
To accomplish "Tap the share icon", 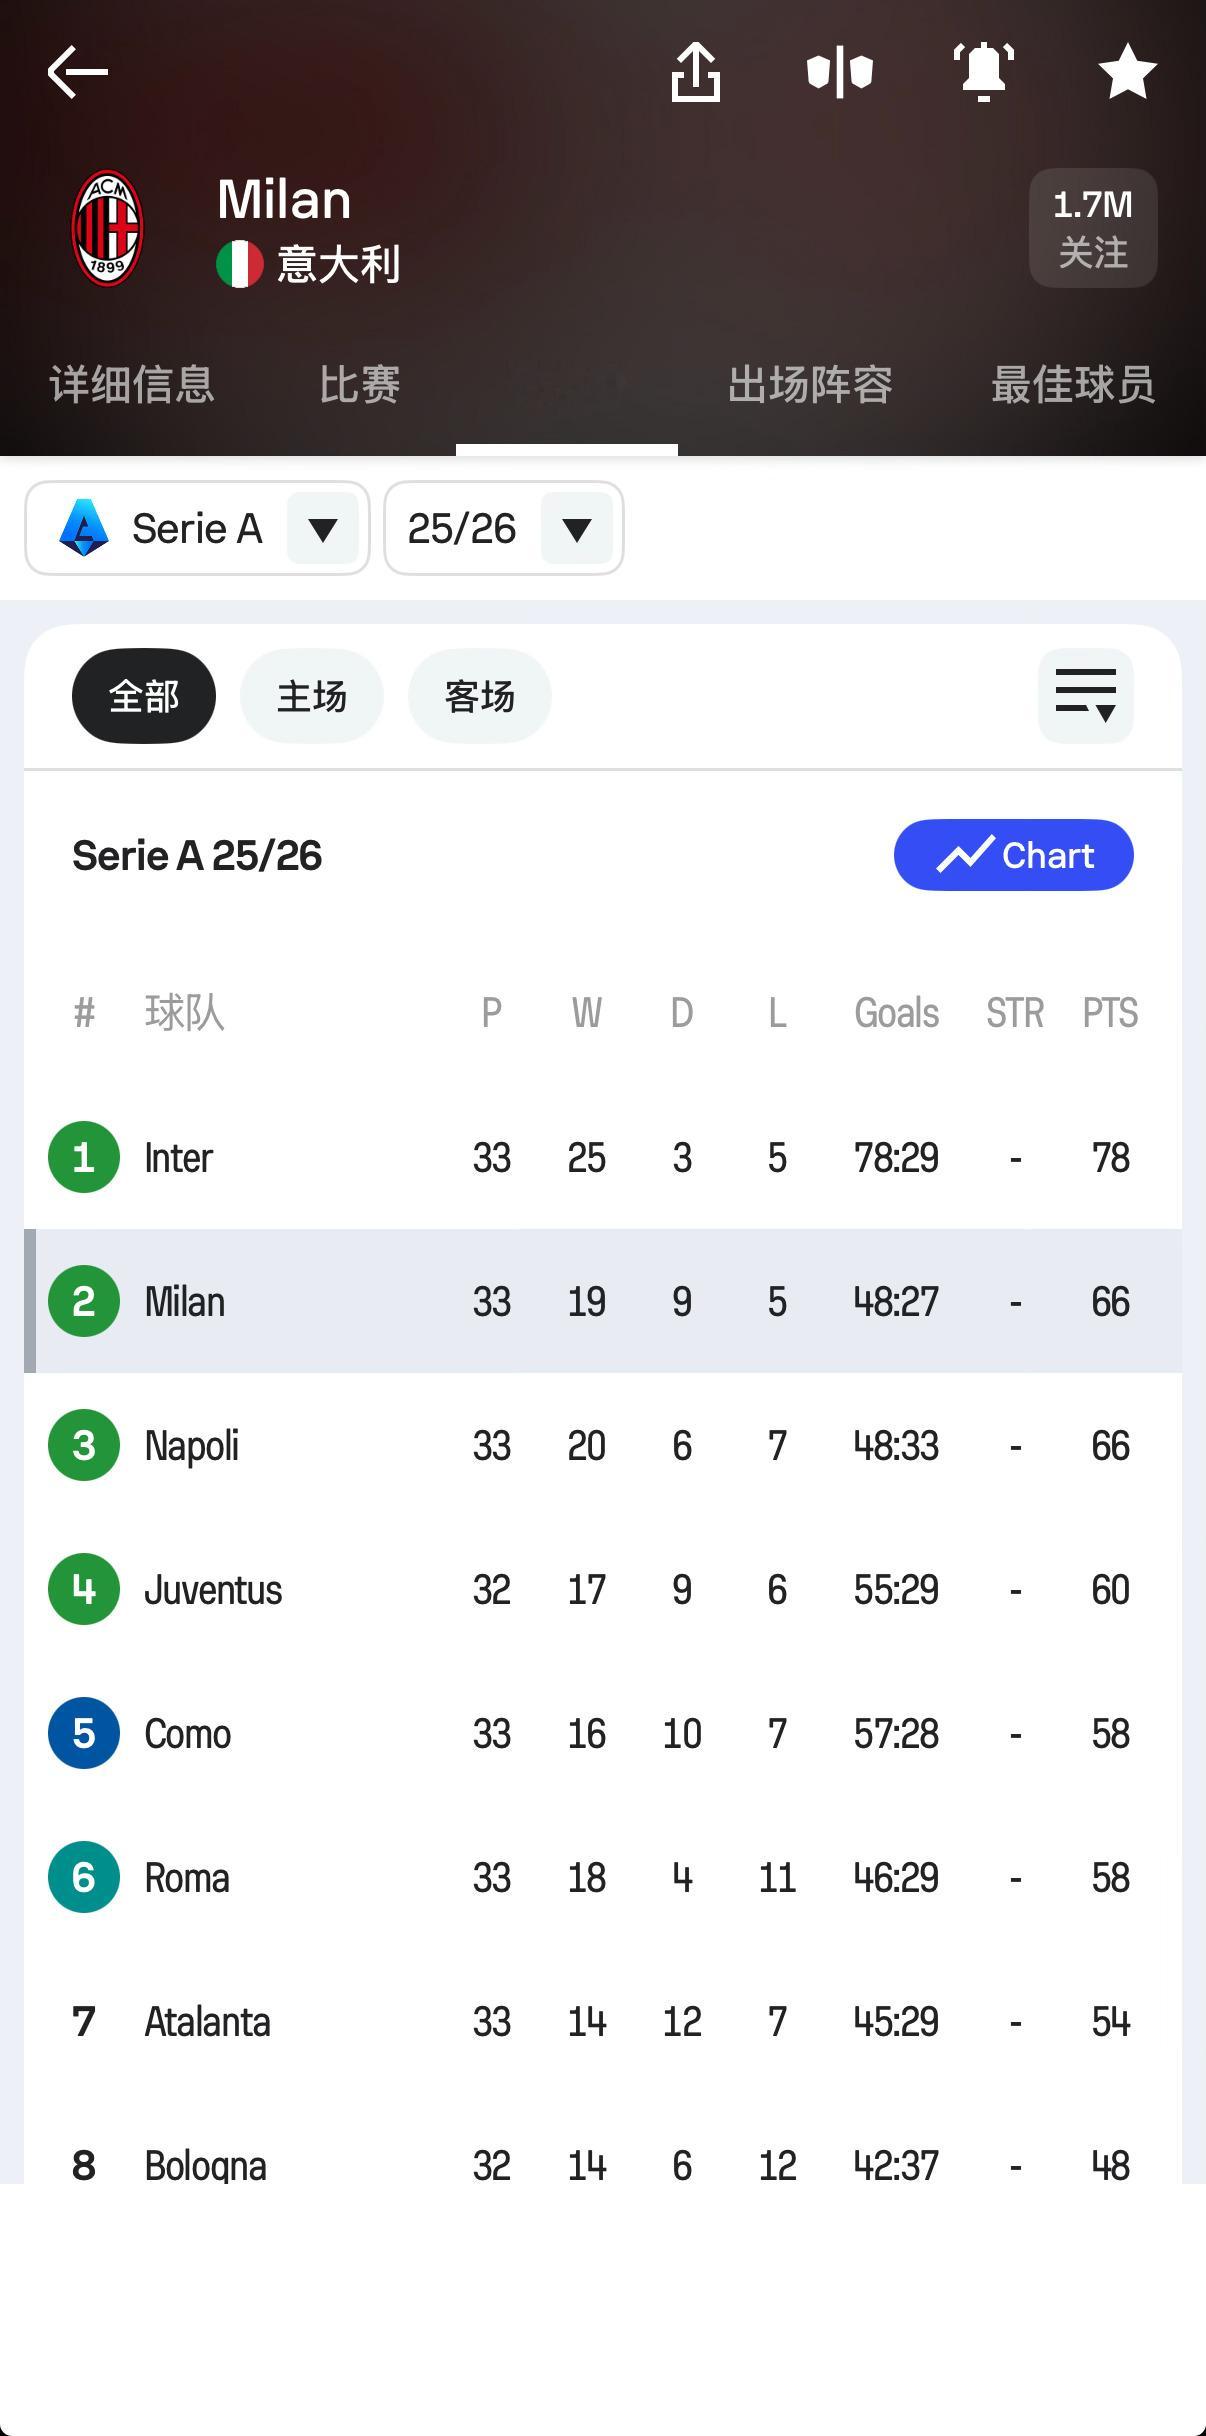I will pyautogui.click(x=695, y=72).
